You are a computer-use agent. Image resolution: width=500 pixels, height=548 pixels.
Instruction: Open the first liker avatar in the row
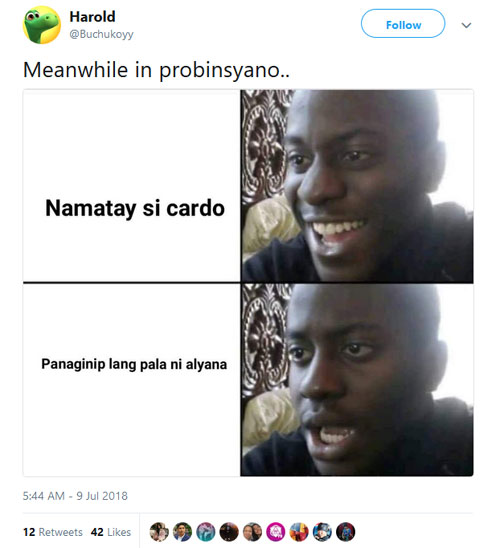pyautogui.click(x=159, y=532)
